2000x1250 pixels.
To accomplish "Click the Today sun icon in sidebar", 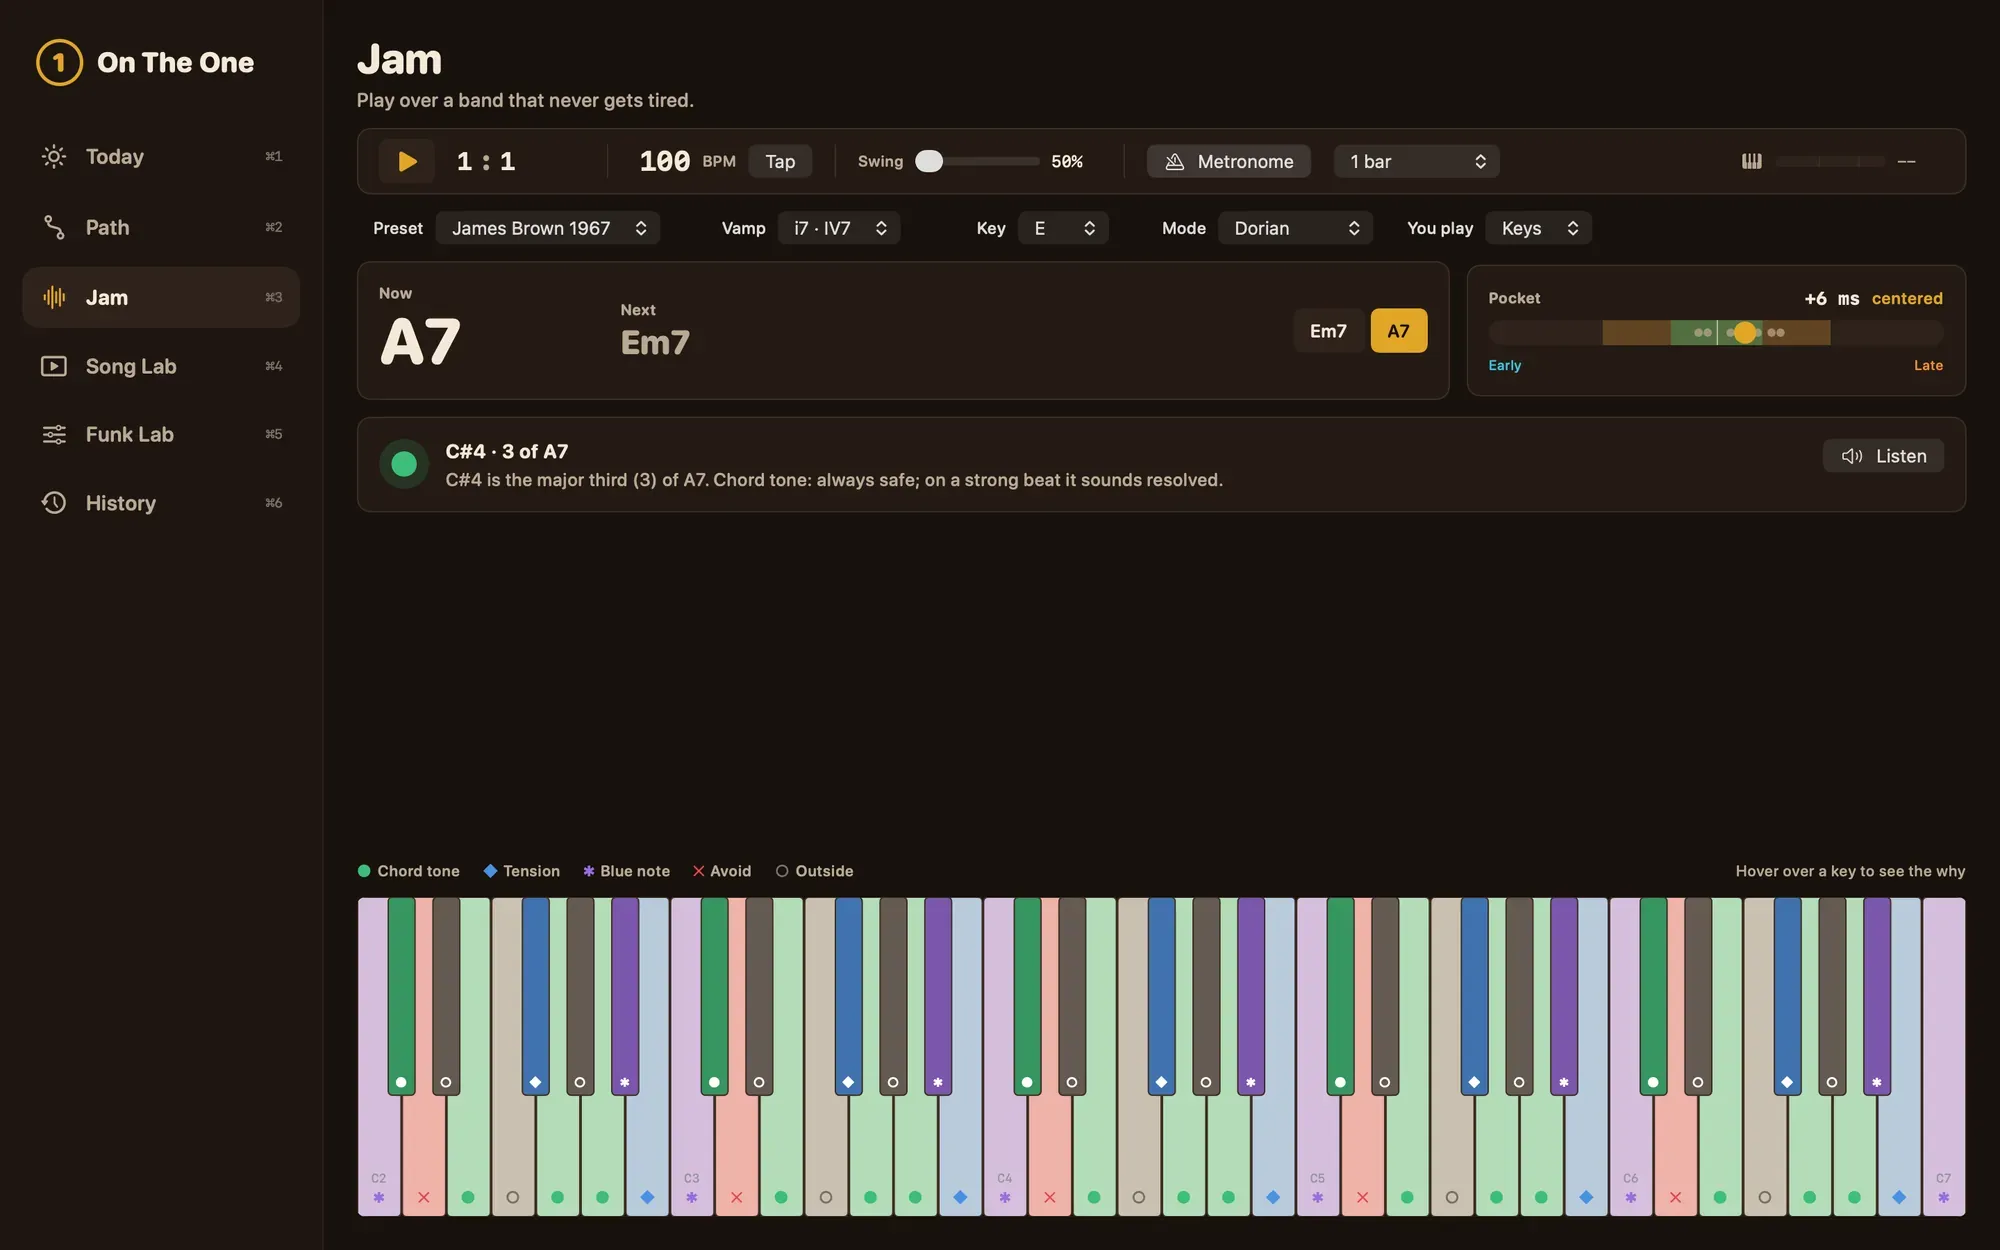I will (x=54, y=156).
